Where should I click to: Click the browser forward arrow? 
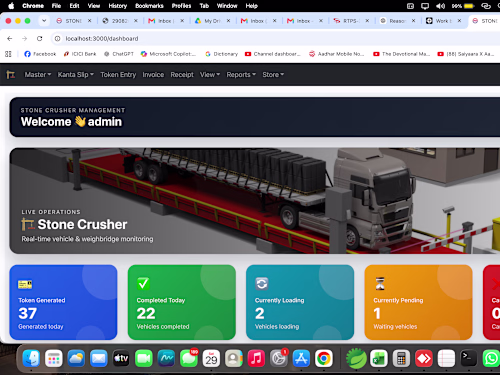pyautogui.click(x=25, y=39)
